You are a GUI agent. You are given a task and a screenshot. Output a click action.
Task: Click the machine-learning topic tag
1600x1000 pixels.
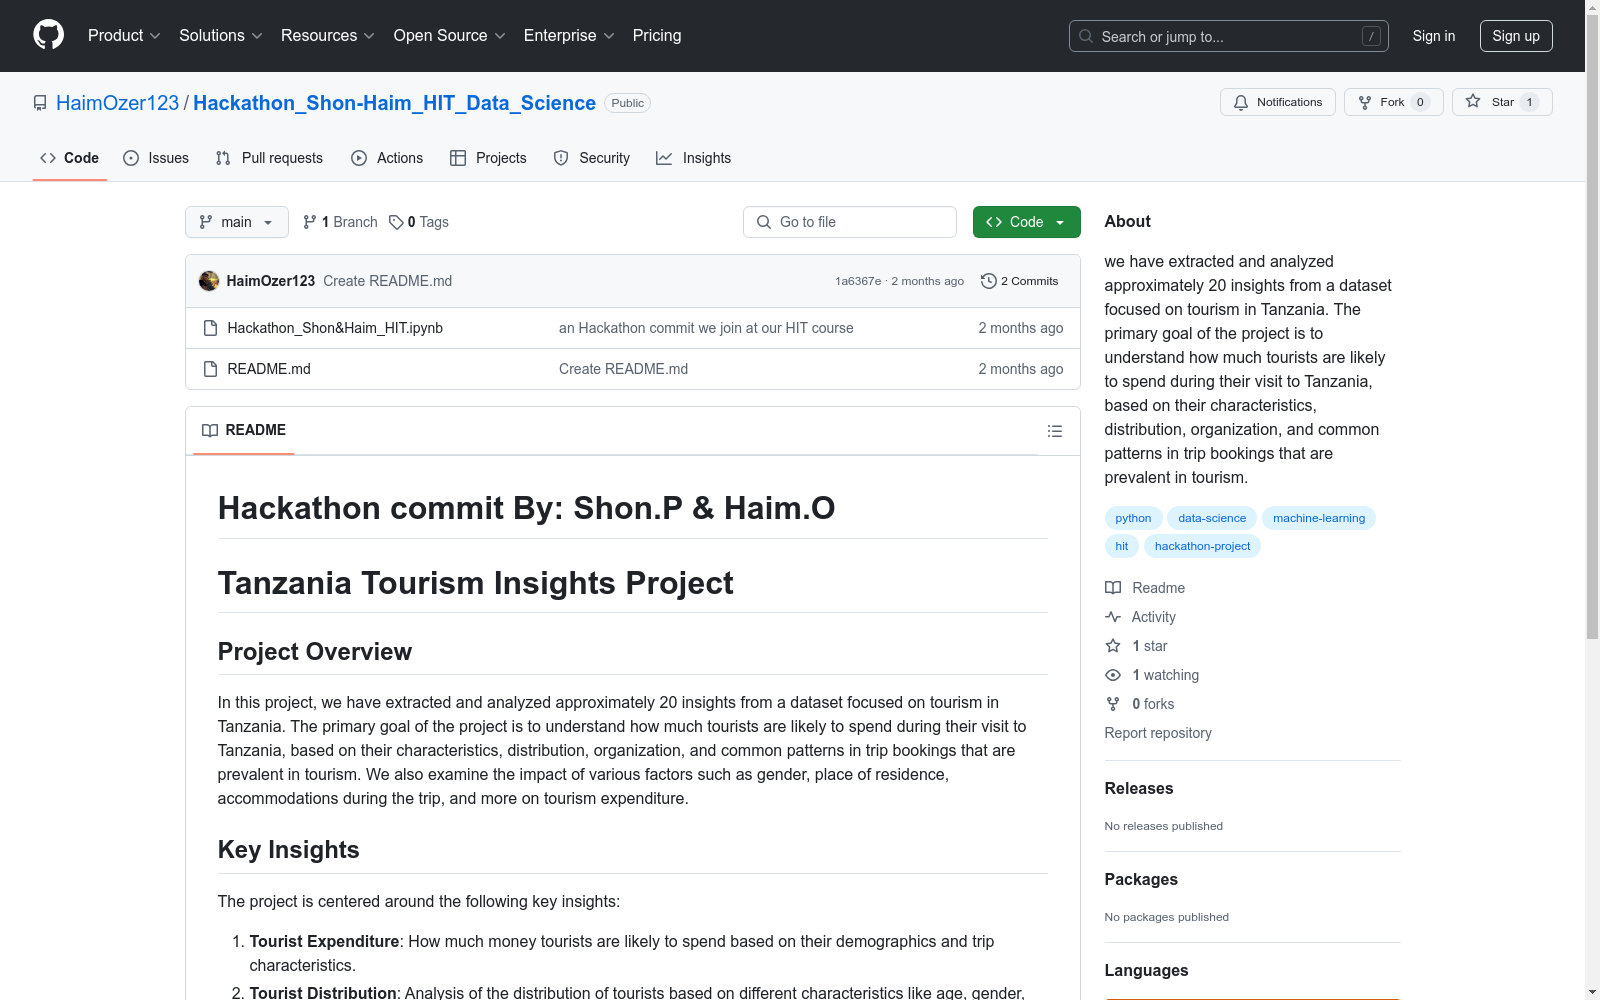[x=1319, y=518]
